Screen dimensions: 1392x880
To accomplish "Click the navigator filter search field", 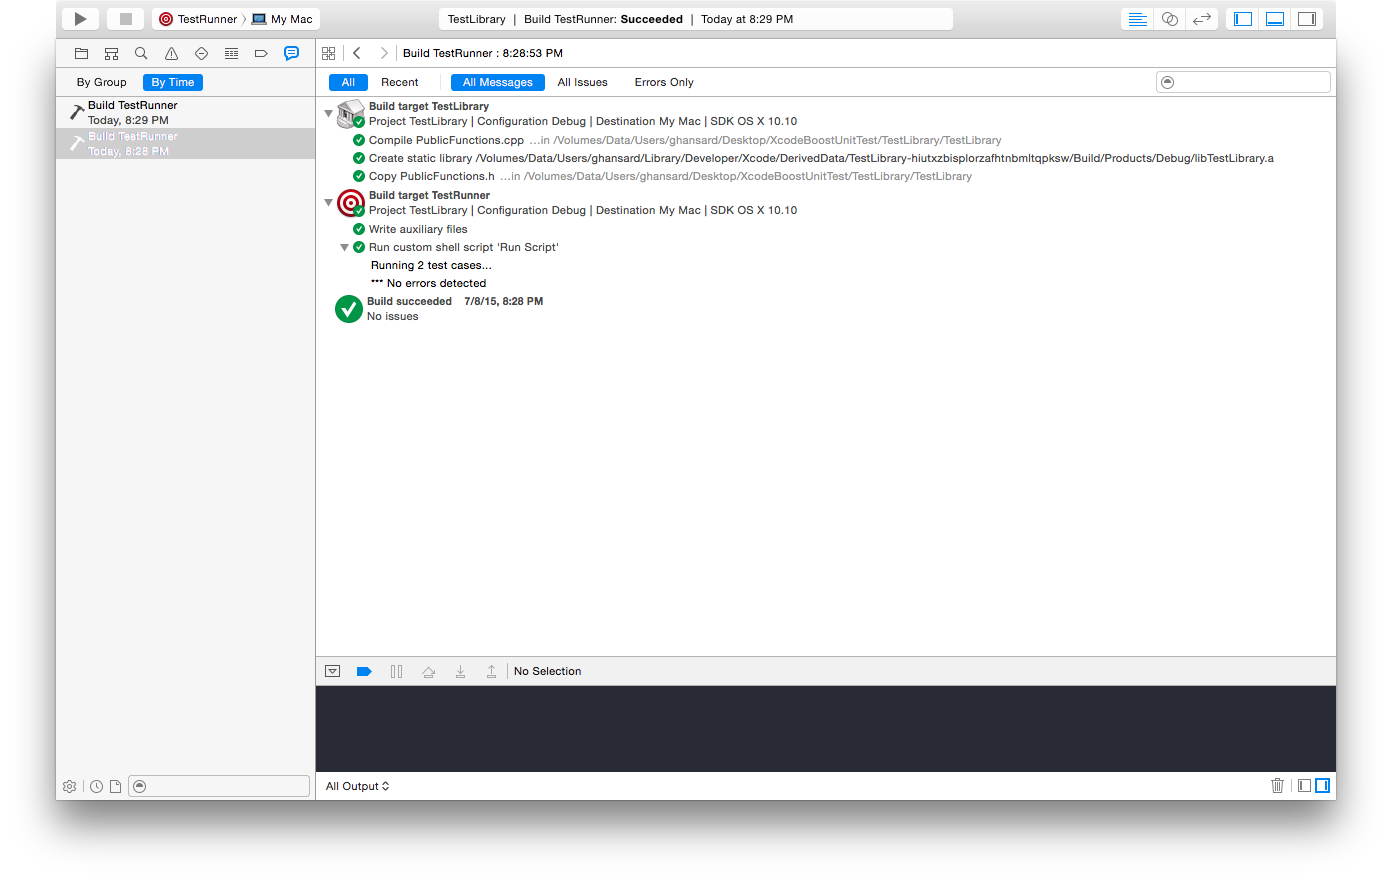I will pos(219,786).
